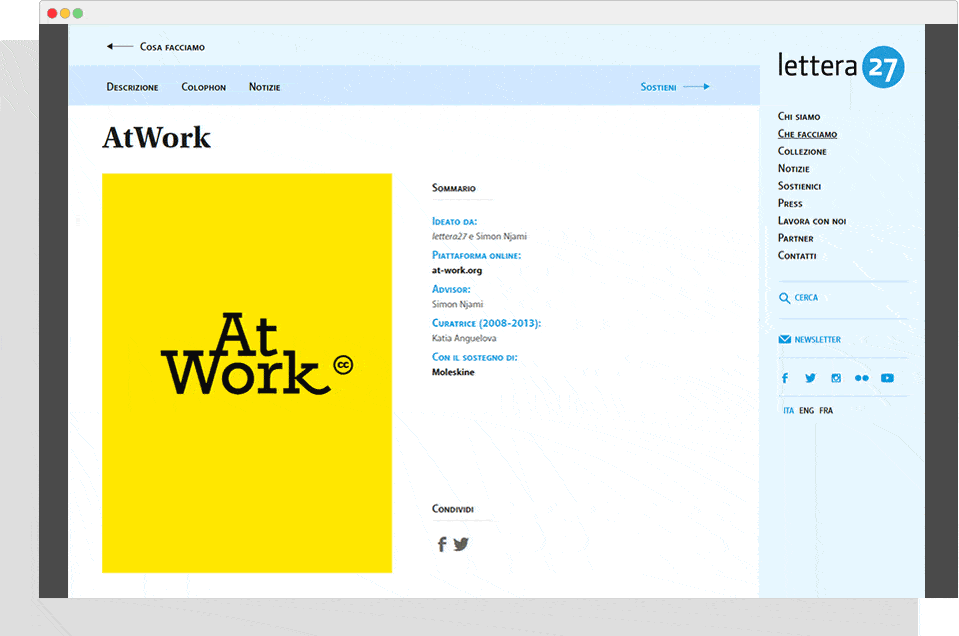The height and width of the screenshot is (636, 959).
Task: Switch to the Colophon tab
Action: pos(204,87)
